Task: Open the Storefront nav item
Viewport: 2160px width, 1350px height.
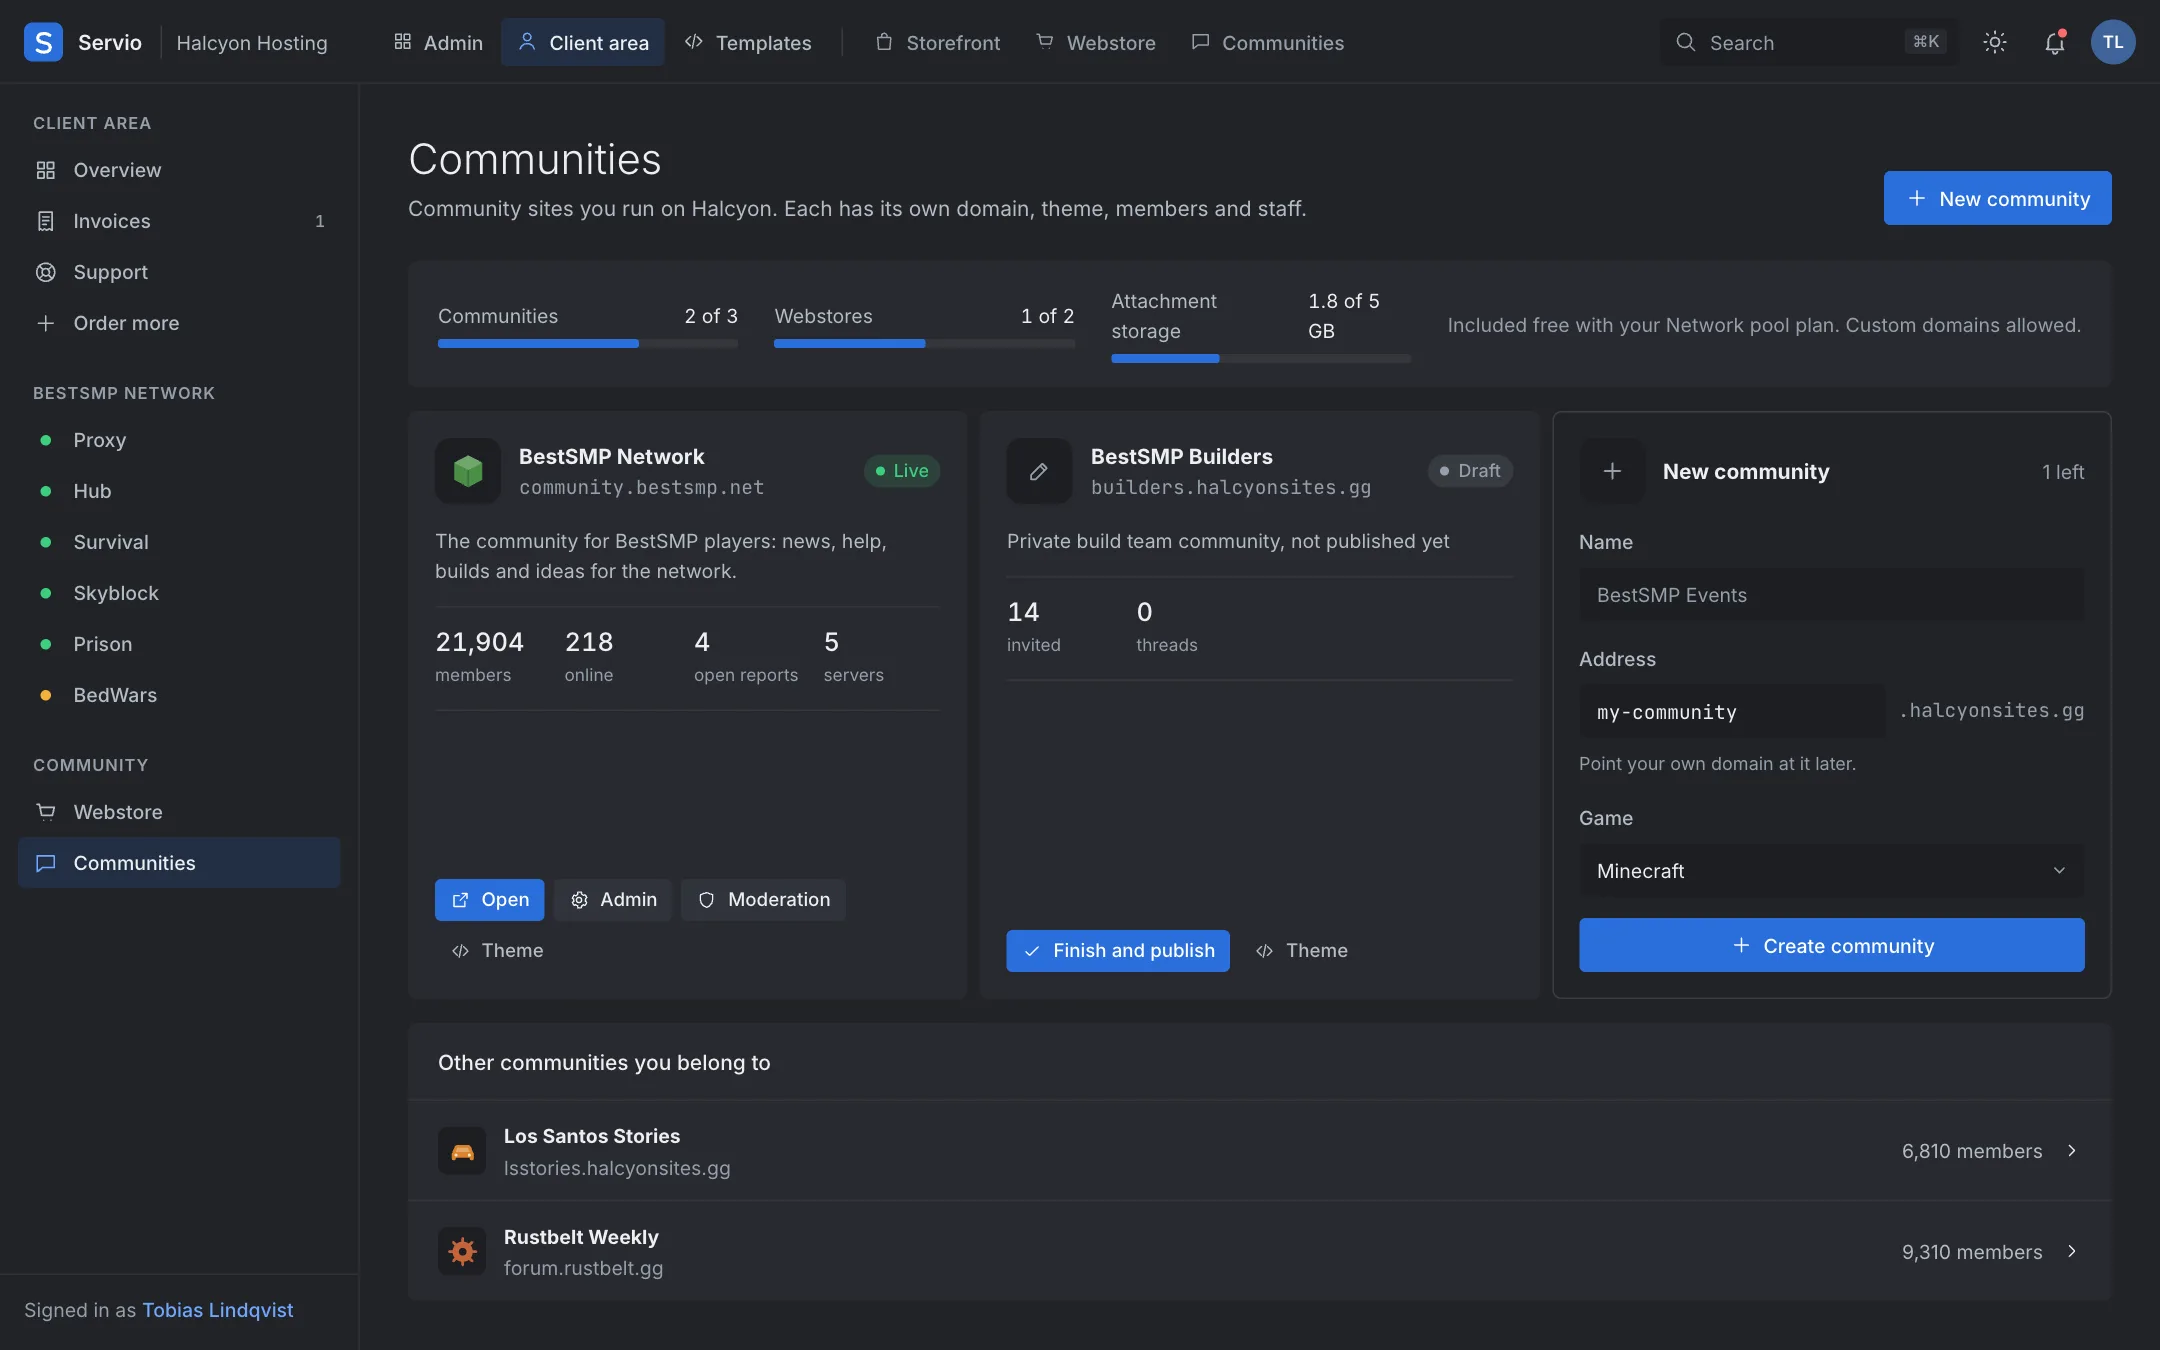Action: point(937,42)
